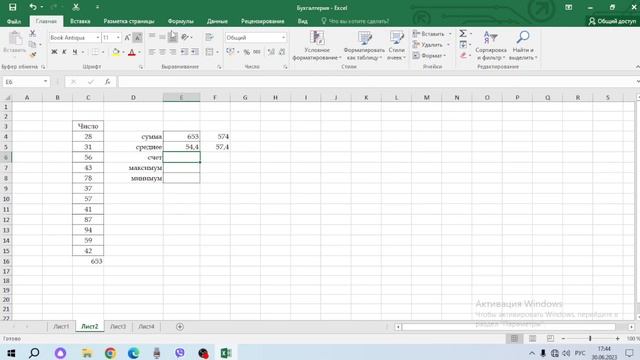
Task: Open the number format dropdown
Action: click(x=283, y=38)
